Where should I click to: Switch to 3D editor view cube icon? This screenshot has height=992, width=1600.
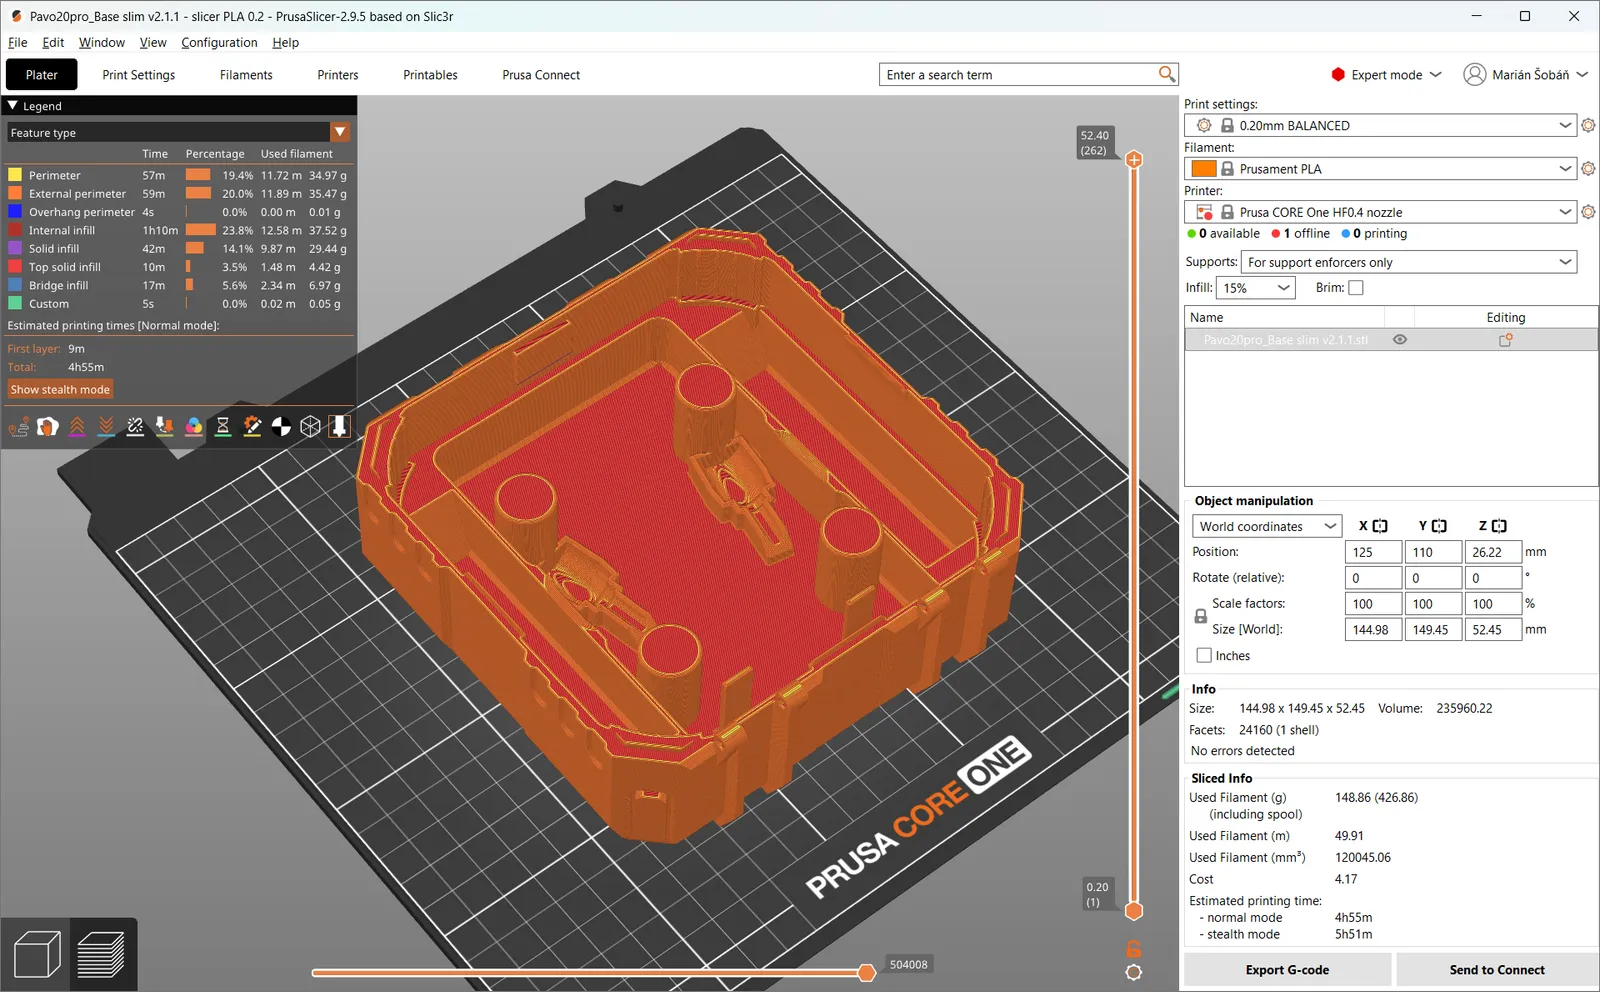38,954
